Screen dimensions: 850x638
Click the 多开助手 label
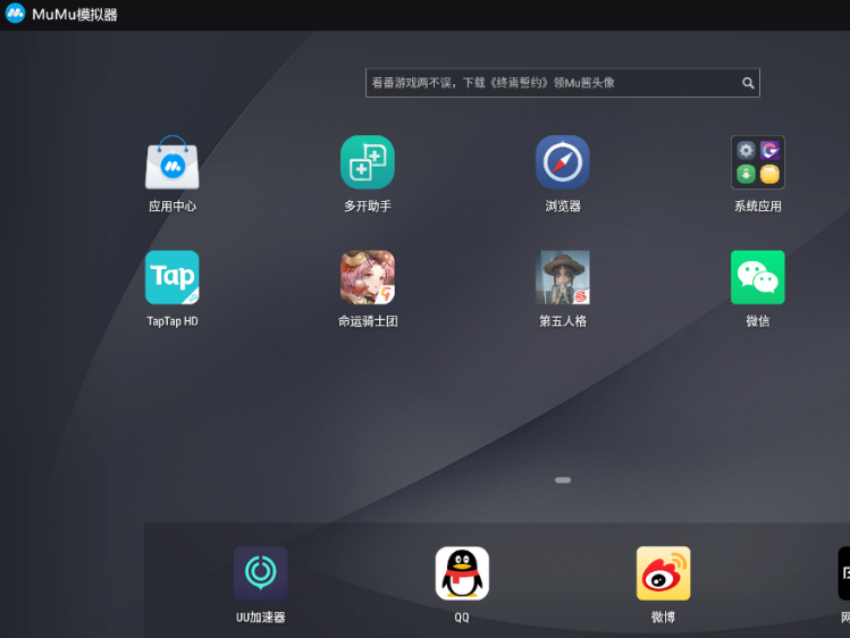(368, 206)
